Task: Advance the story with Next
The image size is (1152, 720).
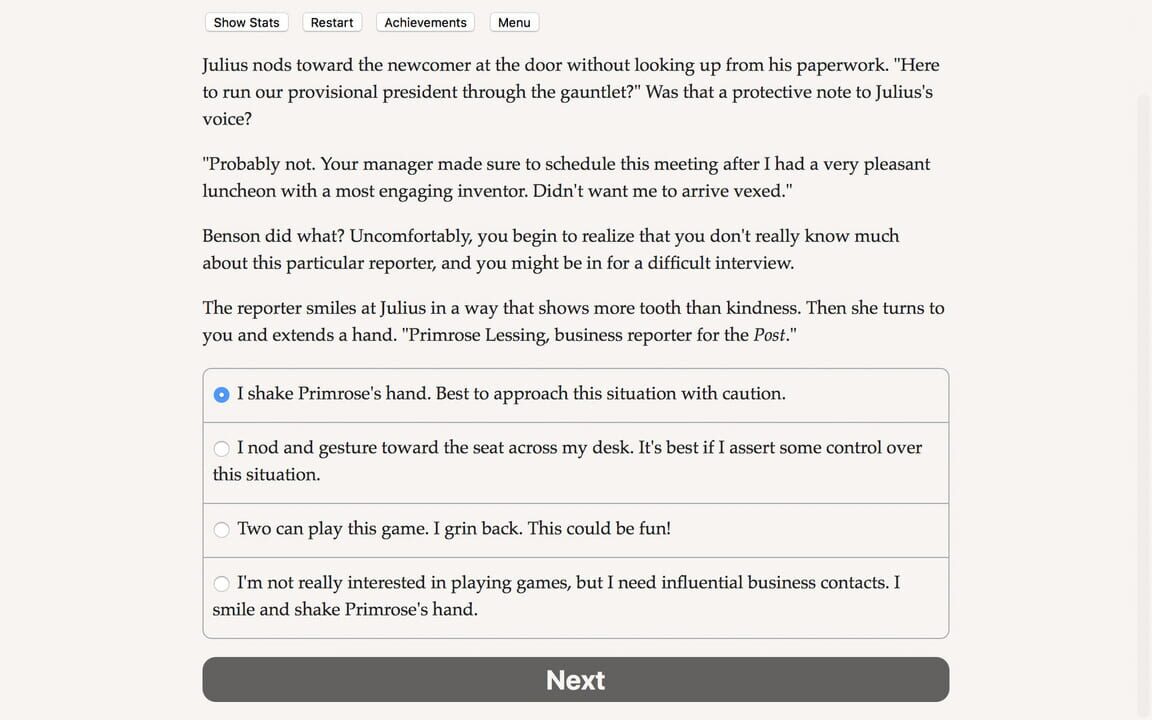Action: point(575,679)
